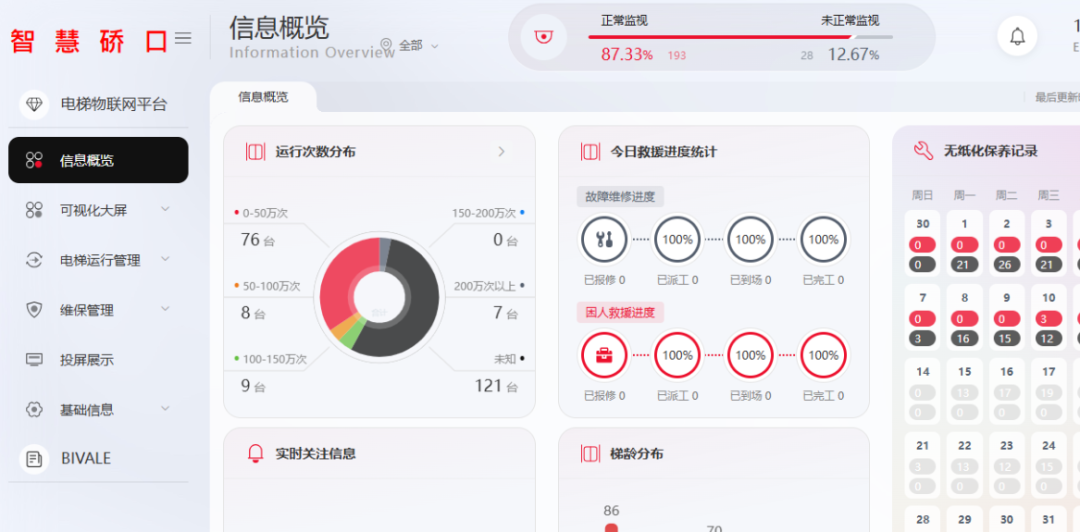Open the BIVALE sidebar item

pos(85,458)
